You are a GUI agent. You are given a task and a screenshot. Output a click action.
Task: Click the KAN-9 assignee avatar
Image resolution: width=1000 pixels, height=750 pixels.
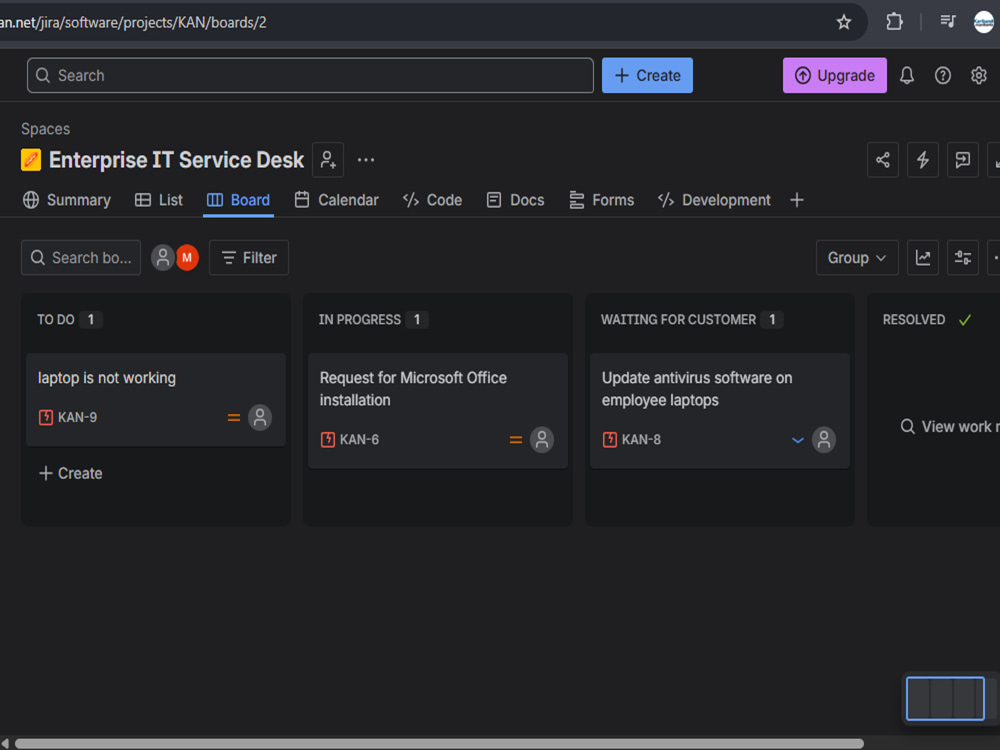[x=260, y=418]
